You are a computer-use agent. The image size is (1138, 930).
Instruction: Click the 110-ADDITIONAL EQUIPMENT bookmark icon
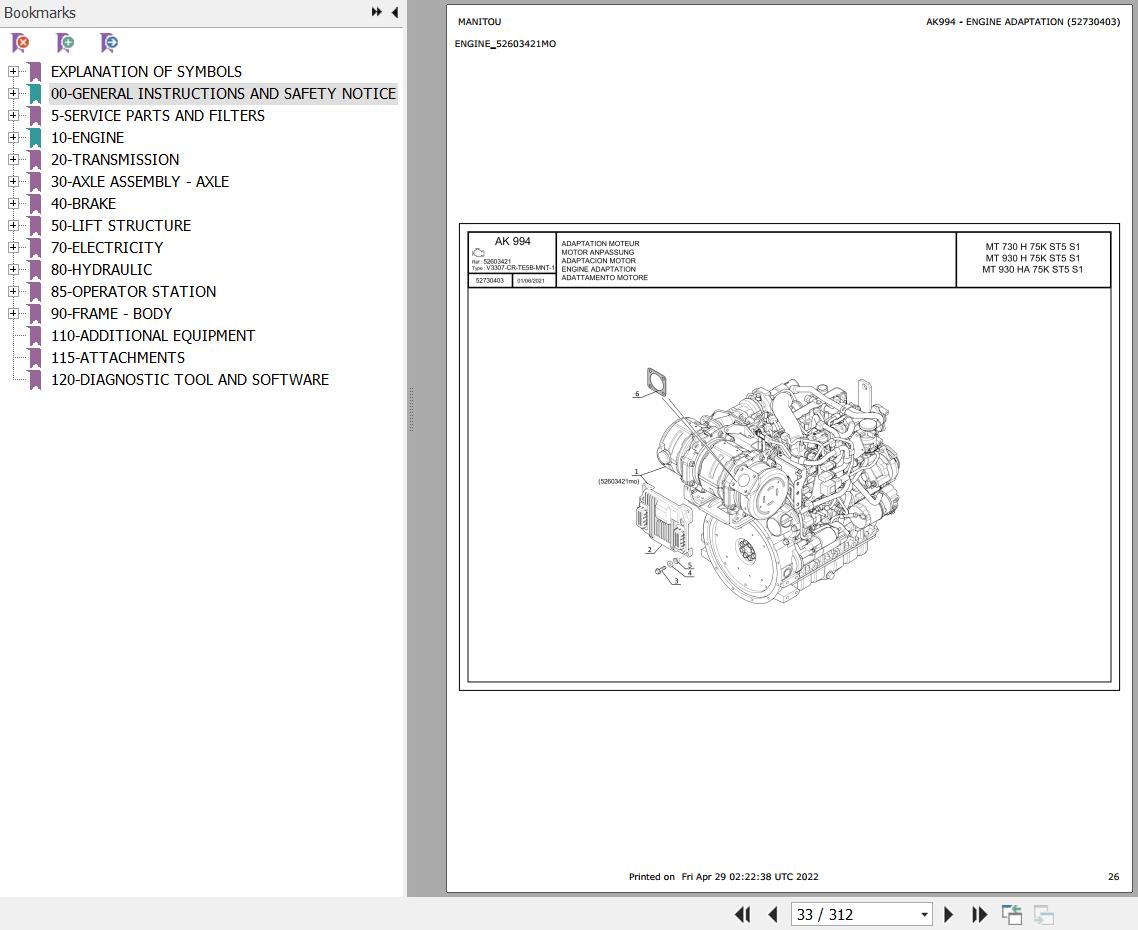(35, 336)
